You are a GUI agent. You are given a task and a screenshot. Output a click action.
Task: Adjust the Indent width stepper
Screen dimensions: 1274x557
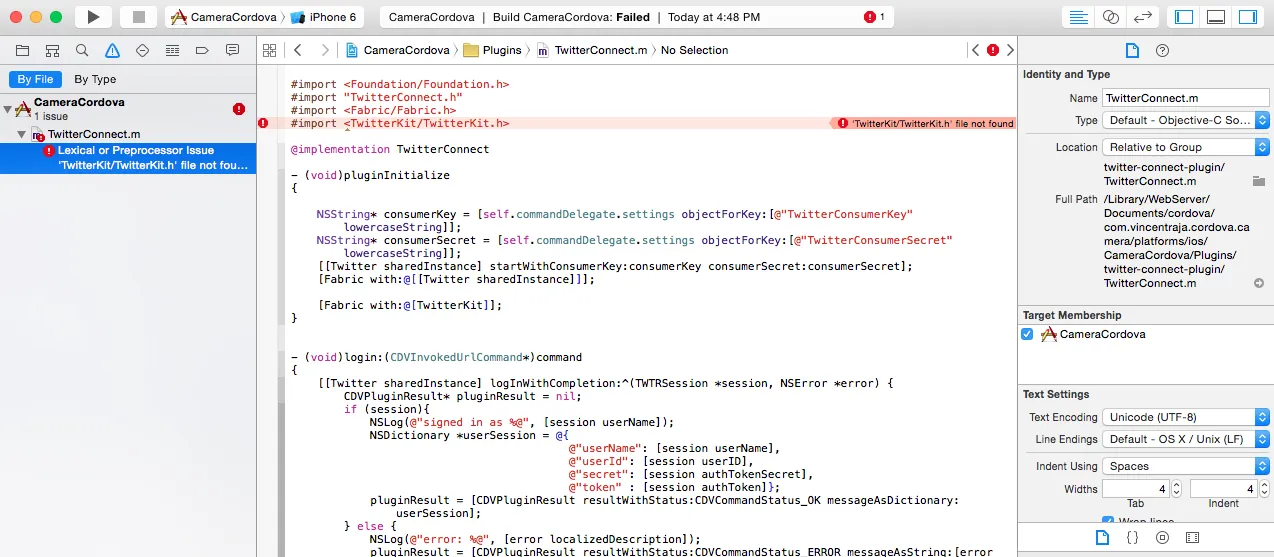tap(1264, 489)
